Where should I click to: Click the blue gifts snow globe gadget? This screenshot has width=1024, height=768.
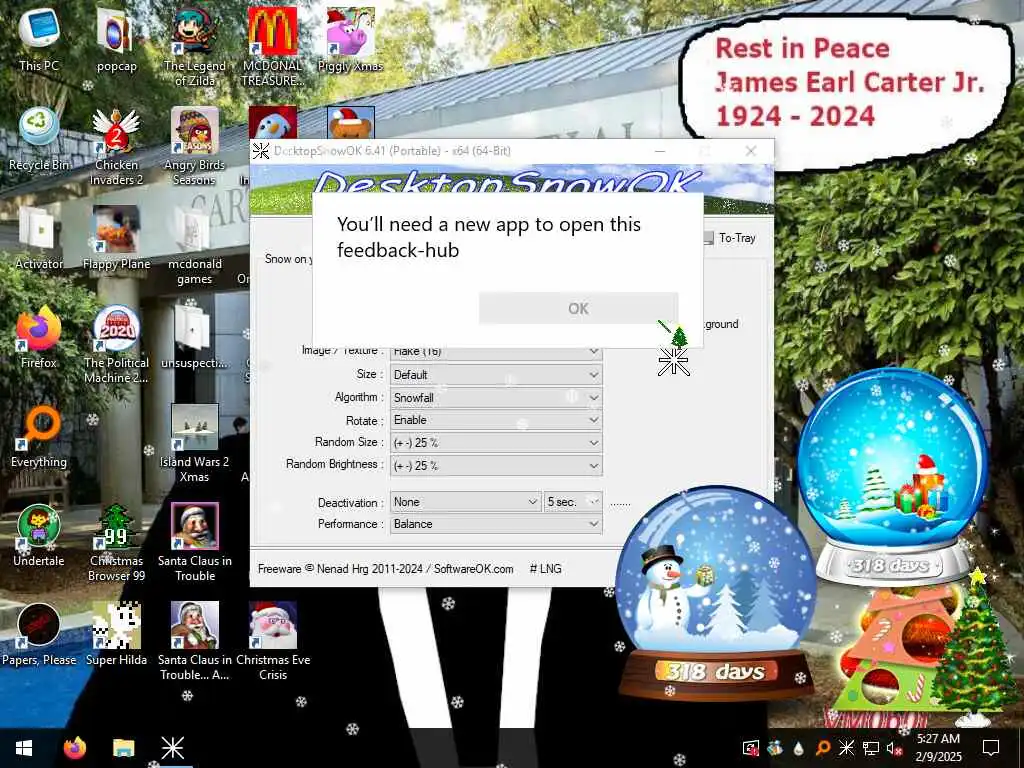(892, 477)
